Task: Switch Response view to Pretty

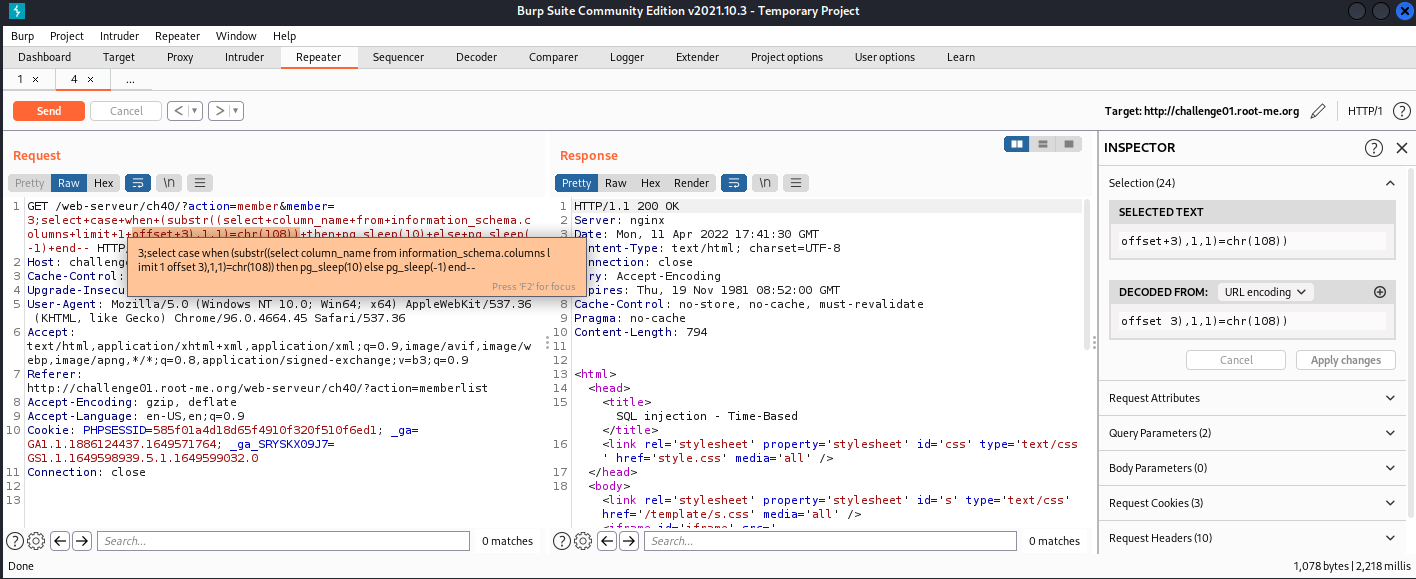Action: pyautogui.click(x=577, y=183)
